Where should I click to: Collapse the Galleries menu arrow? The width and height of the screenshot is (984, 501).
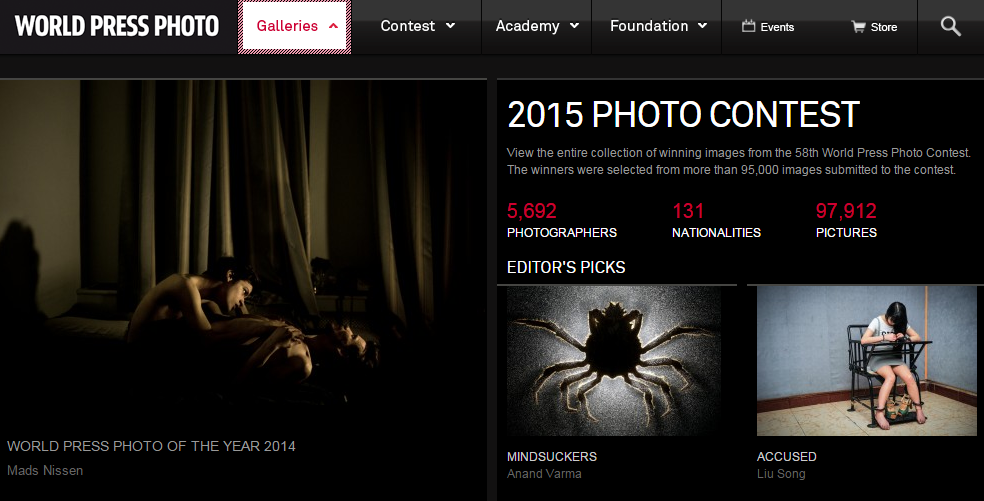(333, 26)
